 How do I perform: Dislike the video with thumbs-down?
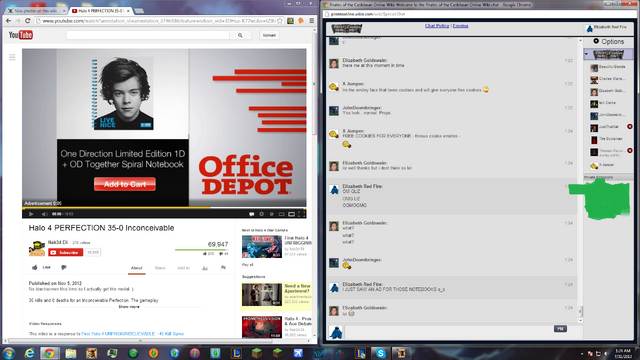click(64, 267)
